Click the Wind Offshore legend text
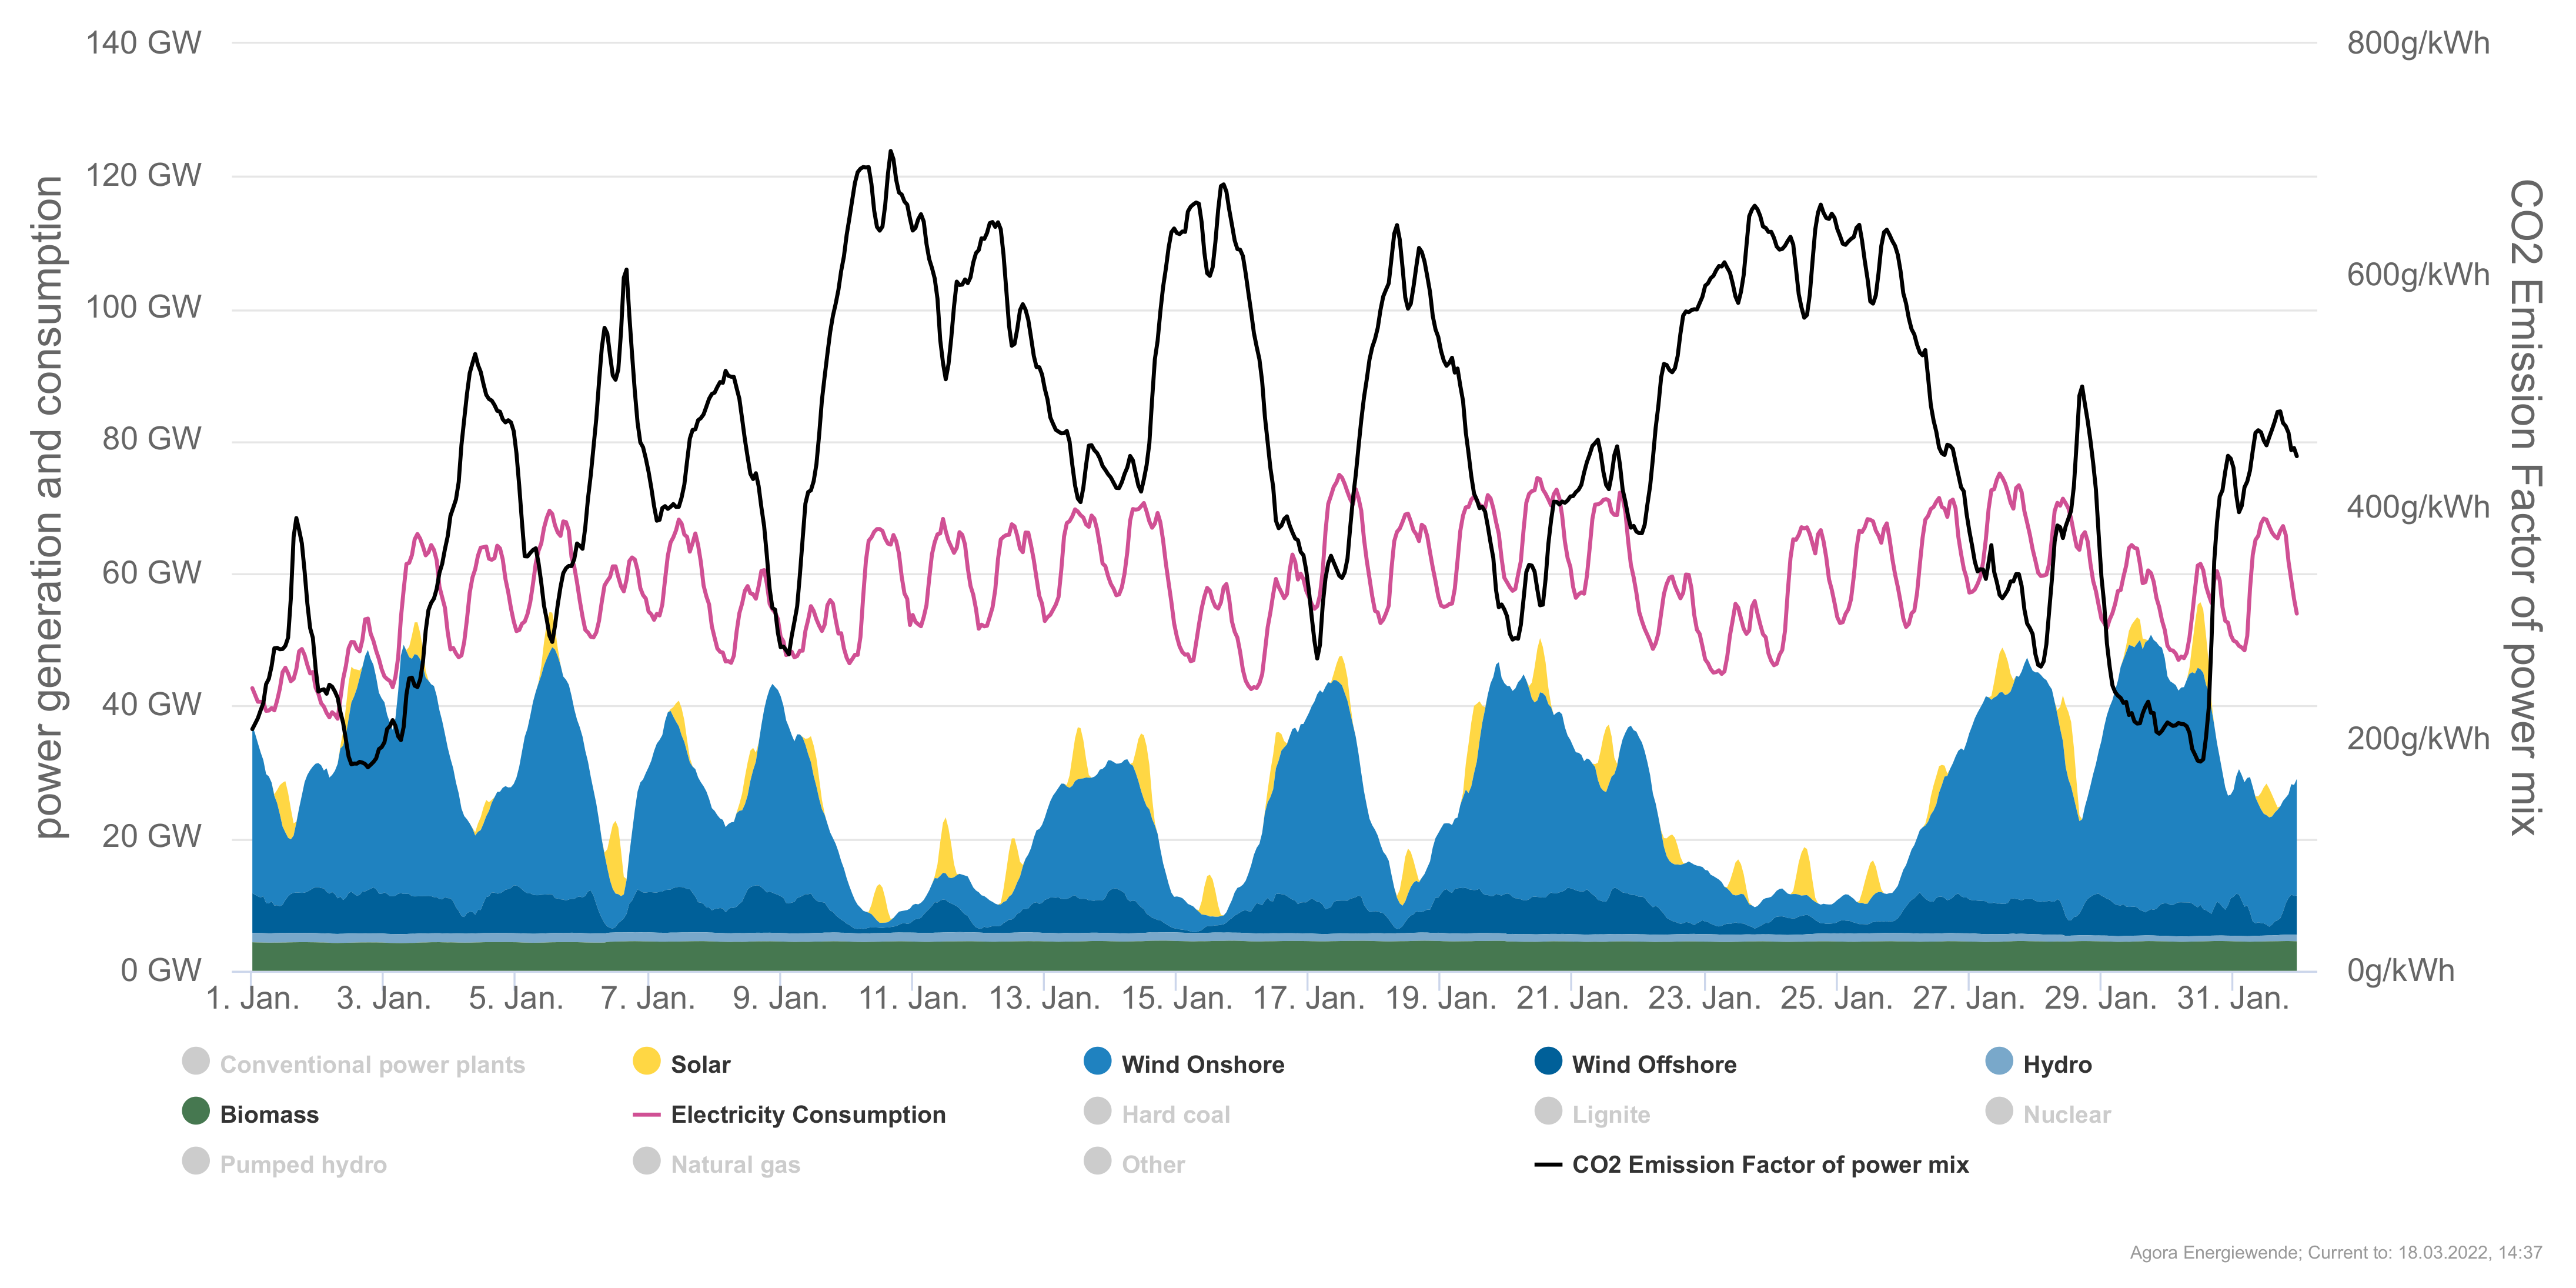The width and height of the screenshot is (2576, 1288). tap(1653, 1064)
